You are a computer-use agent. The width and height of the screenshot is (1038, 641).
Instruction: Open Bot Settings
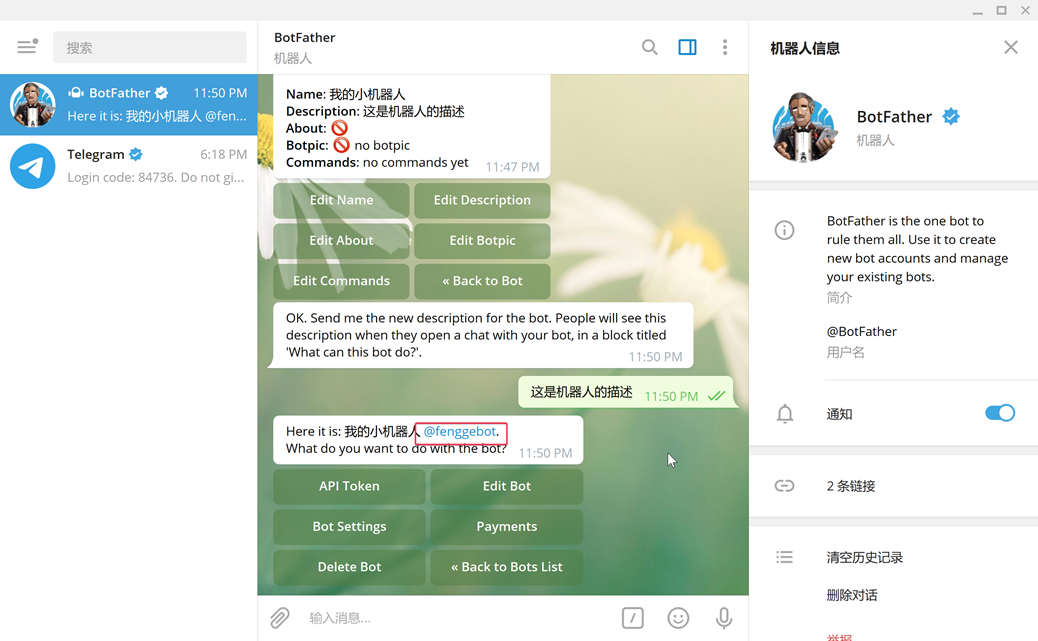[x=350, y=526]
